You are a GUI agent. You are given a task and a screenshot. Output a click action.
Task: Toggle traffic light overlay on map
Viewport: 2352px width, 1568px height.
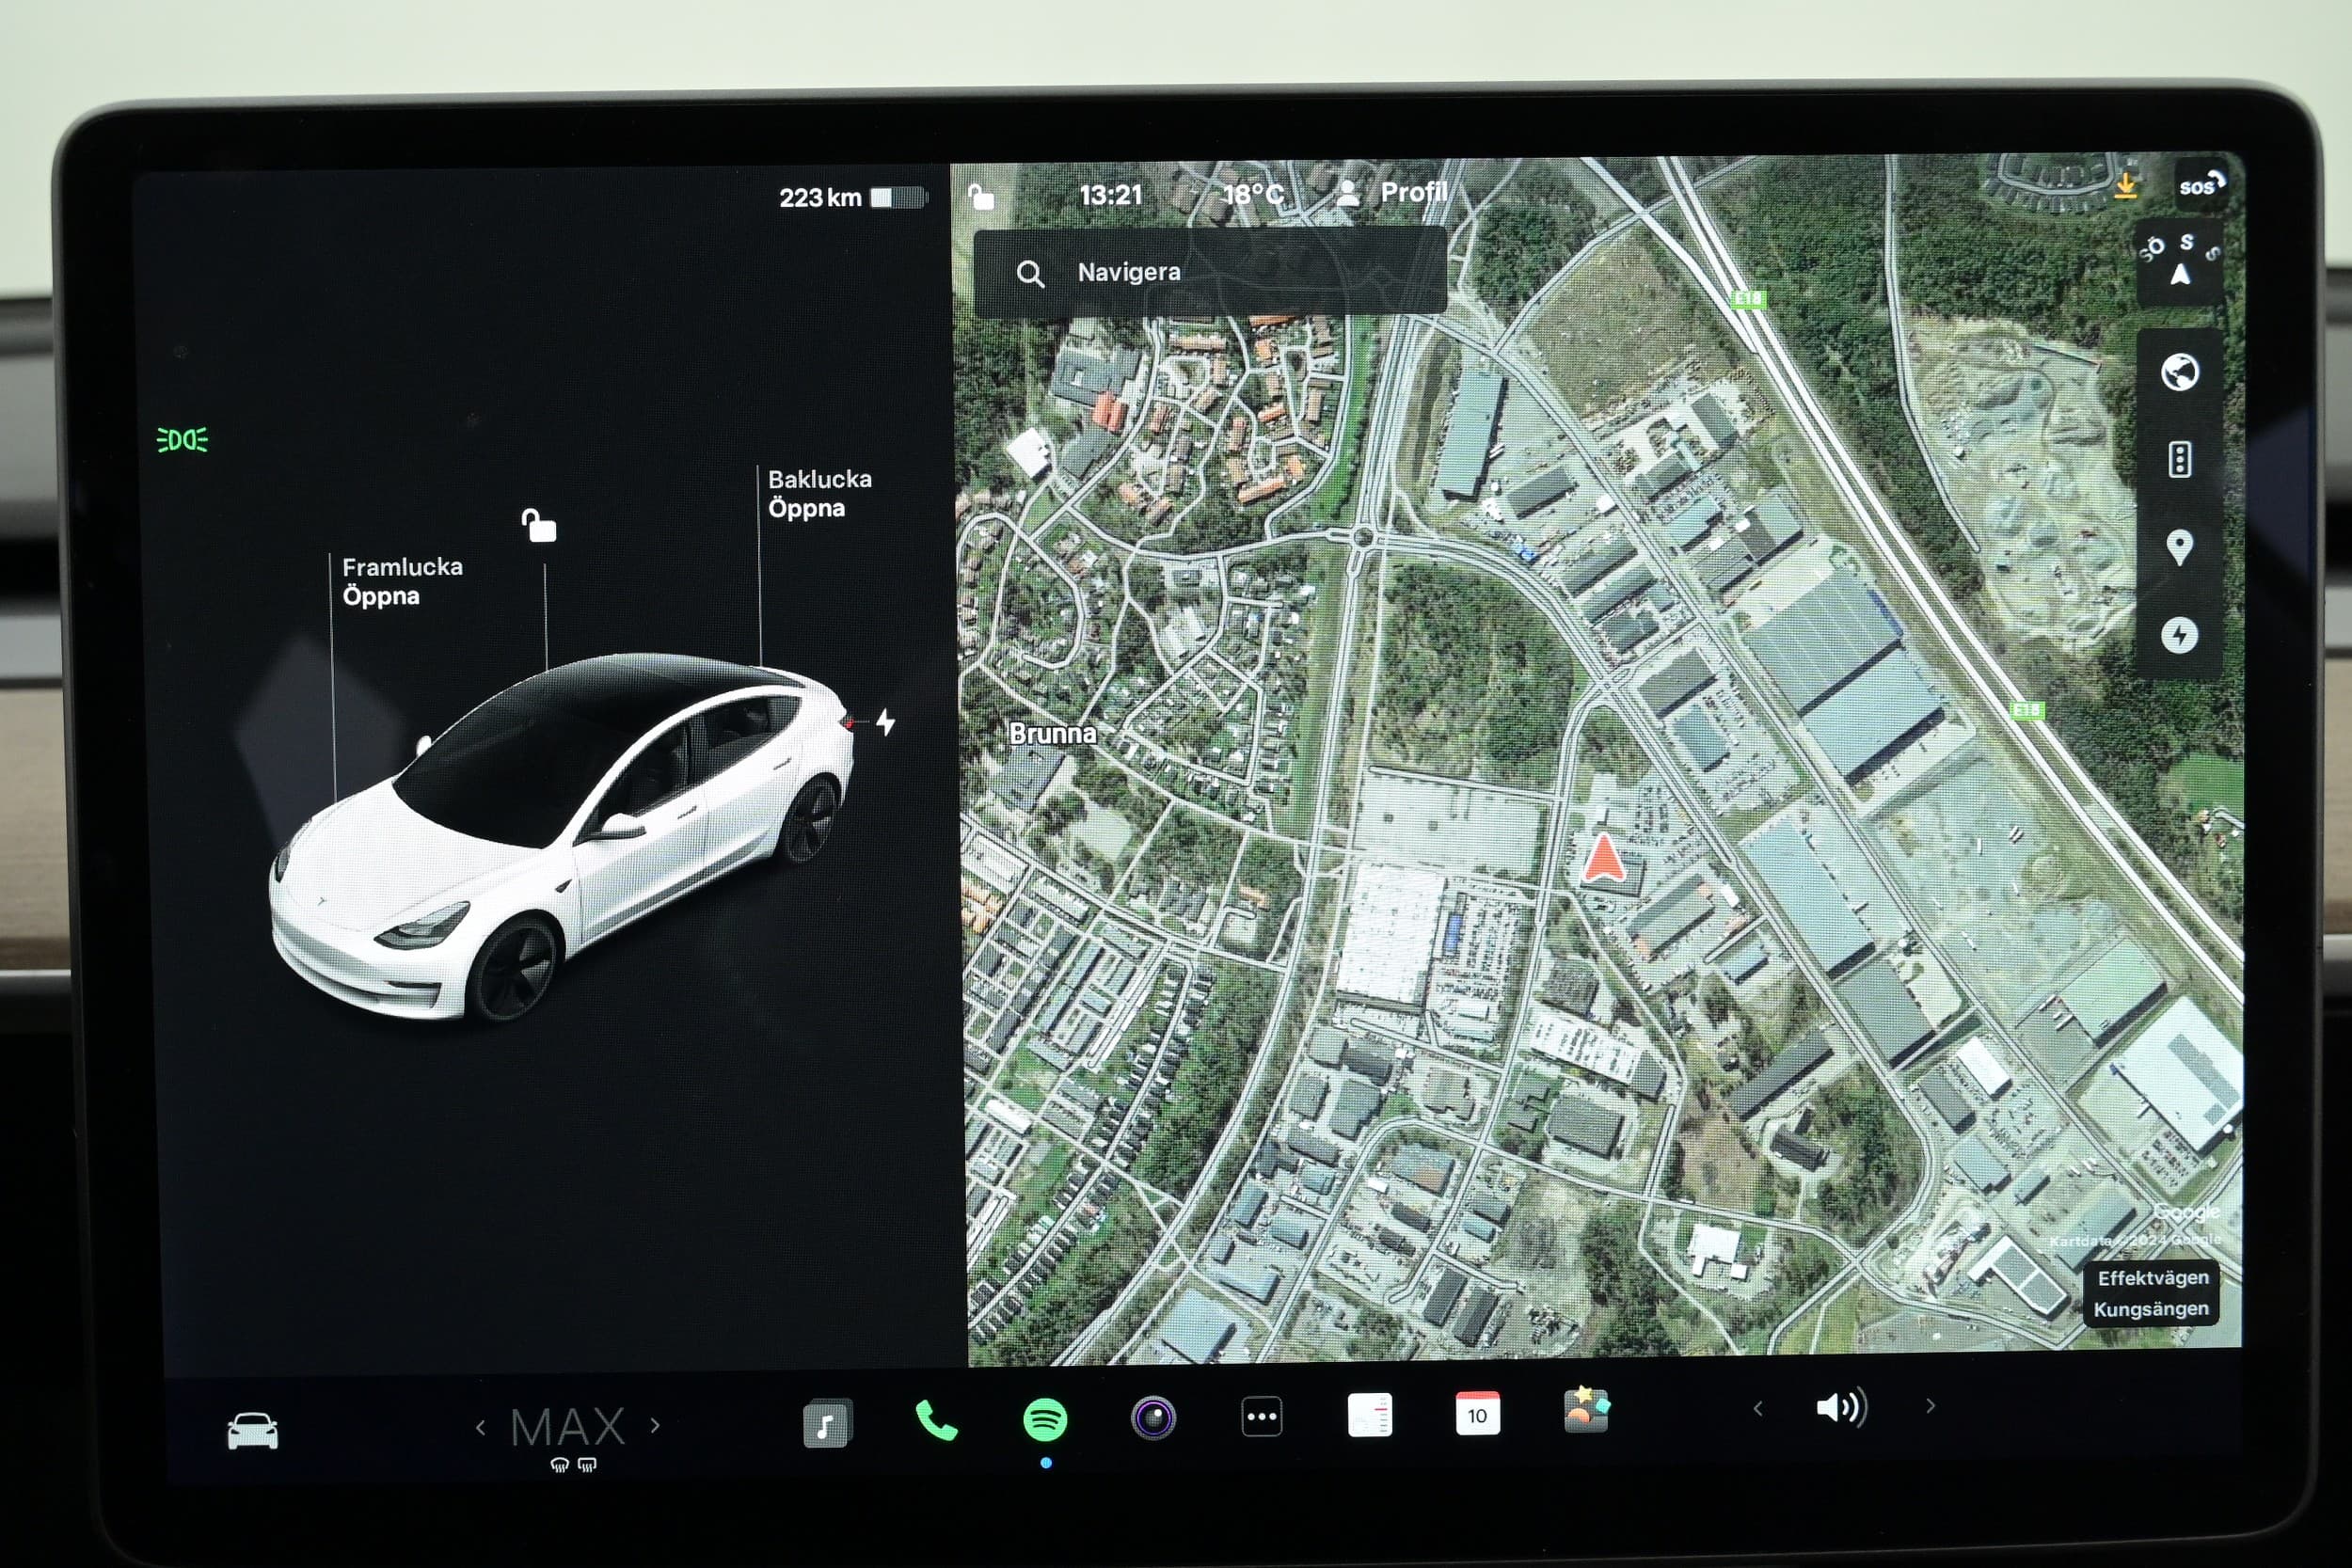tap(2179, 460)
